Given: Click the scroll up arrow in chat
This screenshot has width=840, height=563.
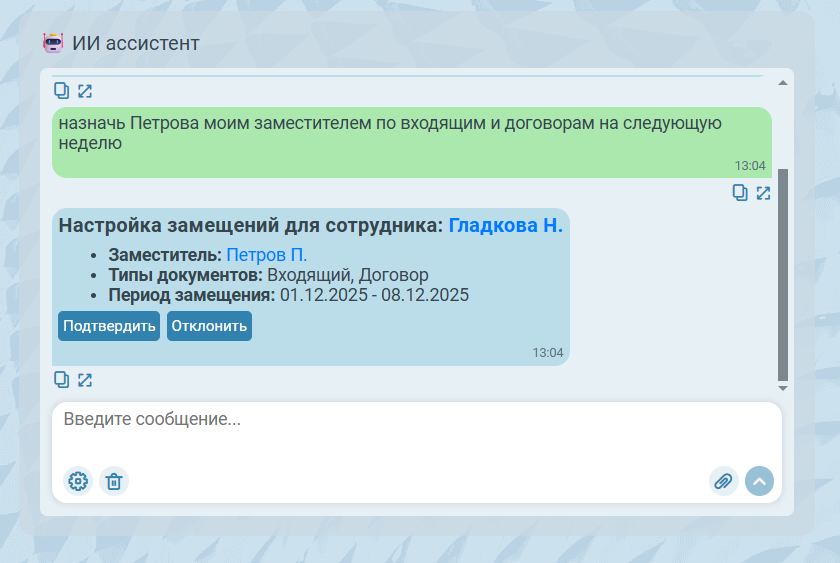Looking at the screenshot, I should click(783, 81).
